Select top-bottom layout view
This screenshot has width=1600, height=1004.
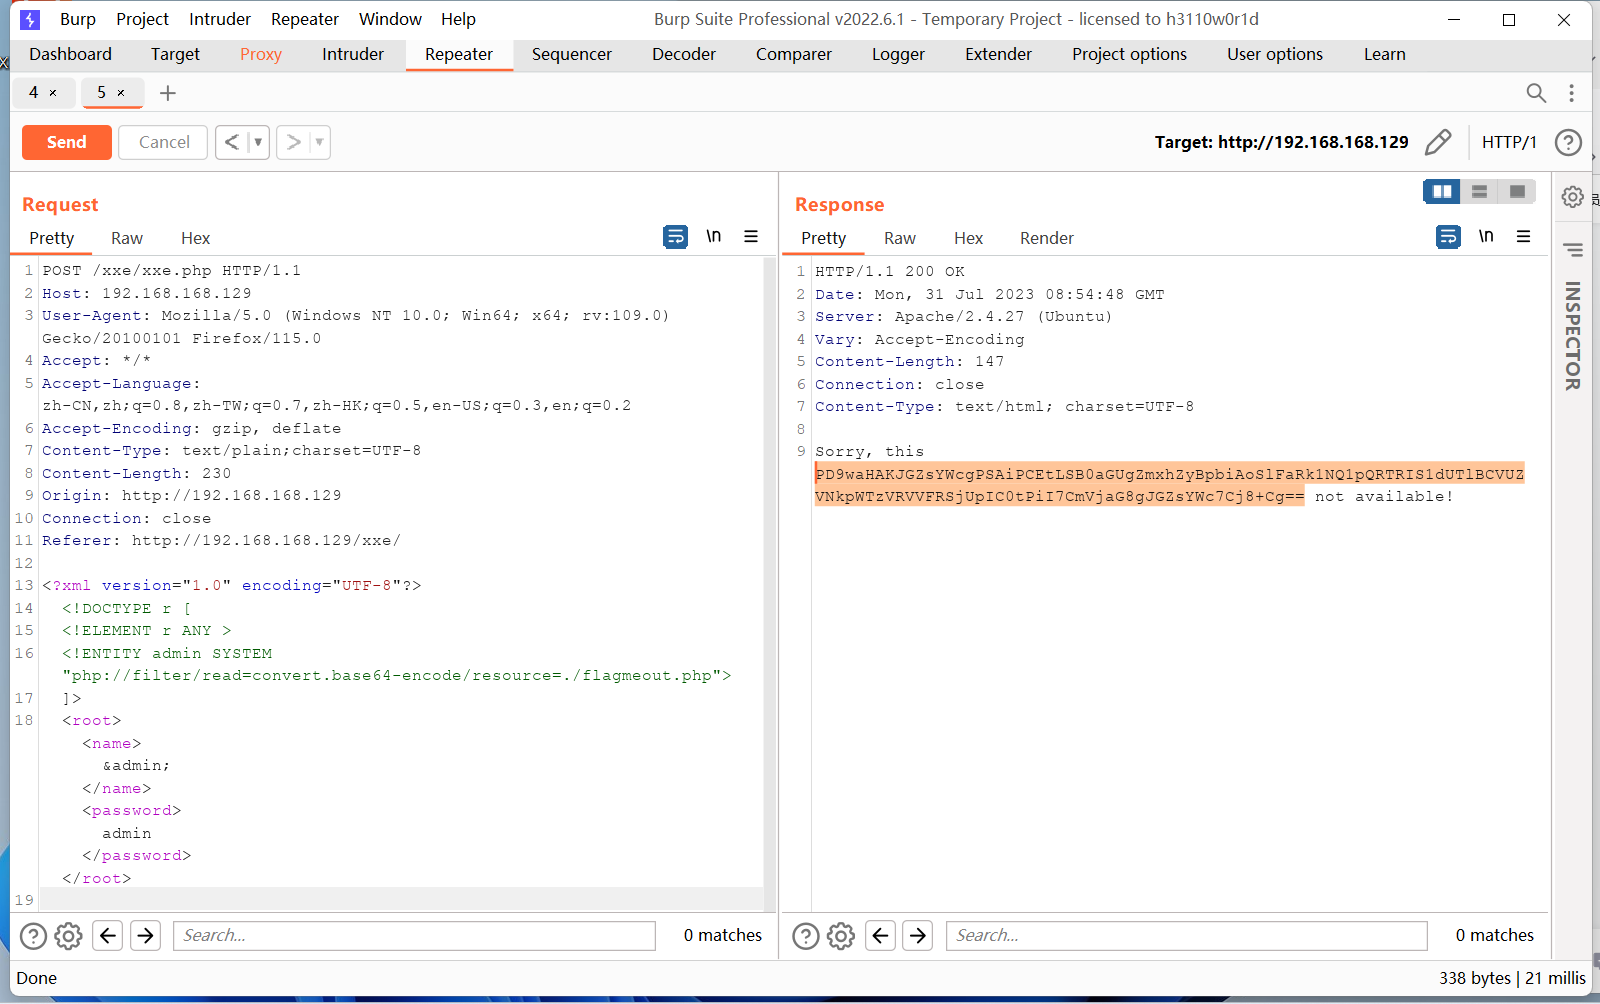[1479, 191]
